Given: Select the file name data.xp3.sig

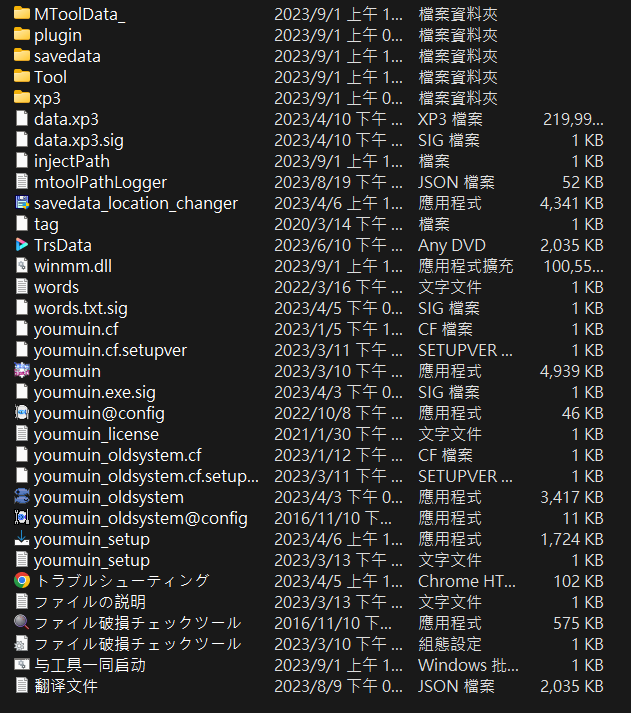Looking at the screenshot, I should click(79, 140).
